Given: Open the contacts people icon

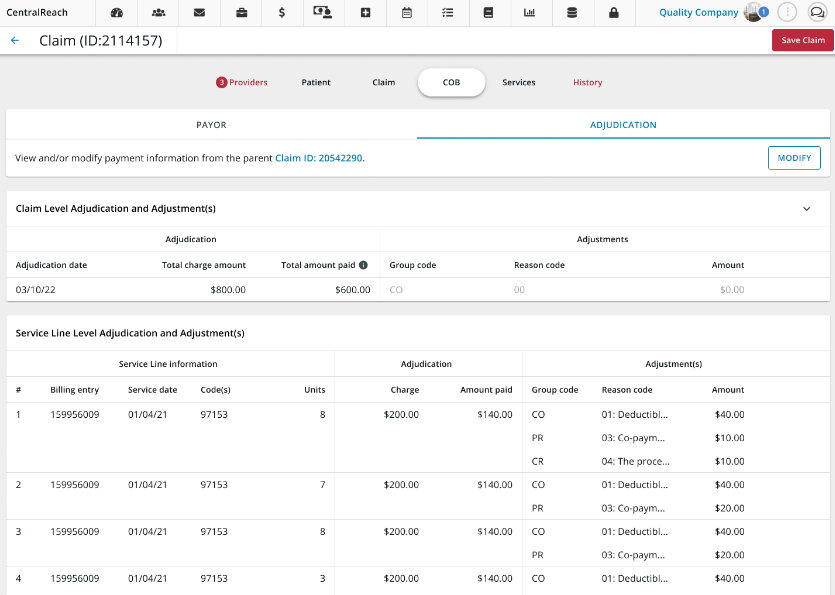Looking at the screenshot, I should (x=158, y=13).
